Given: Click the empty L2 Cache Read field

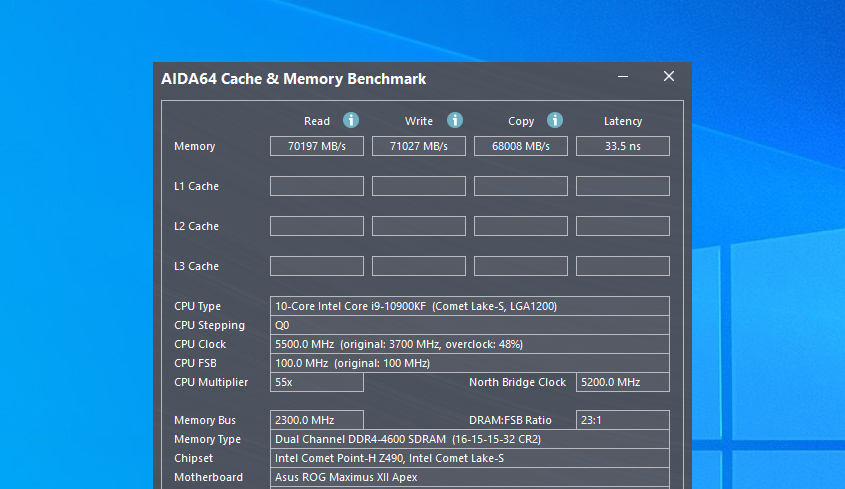Looking at the screenshot, I should (x=317, y=226).
